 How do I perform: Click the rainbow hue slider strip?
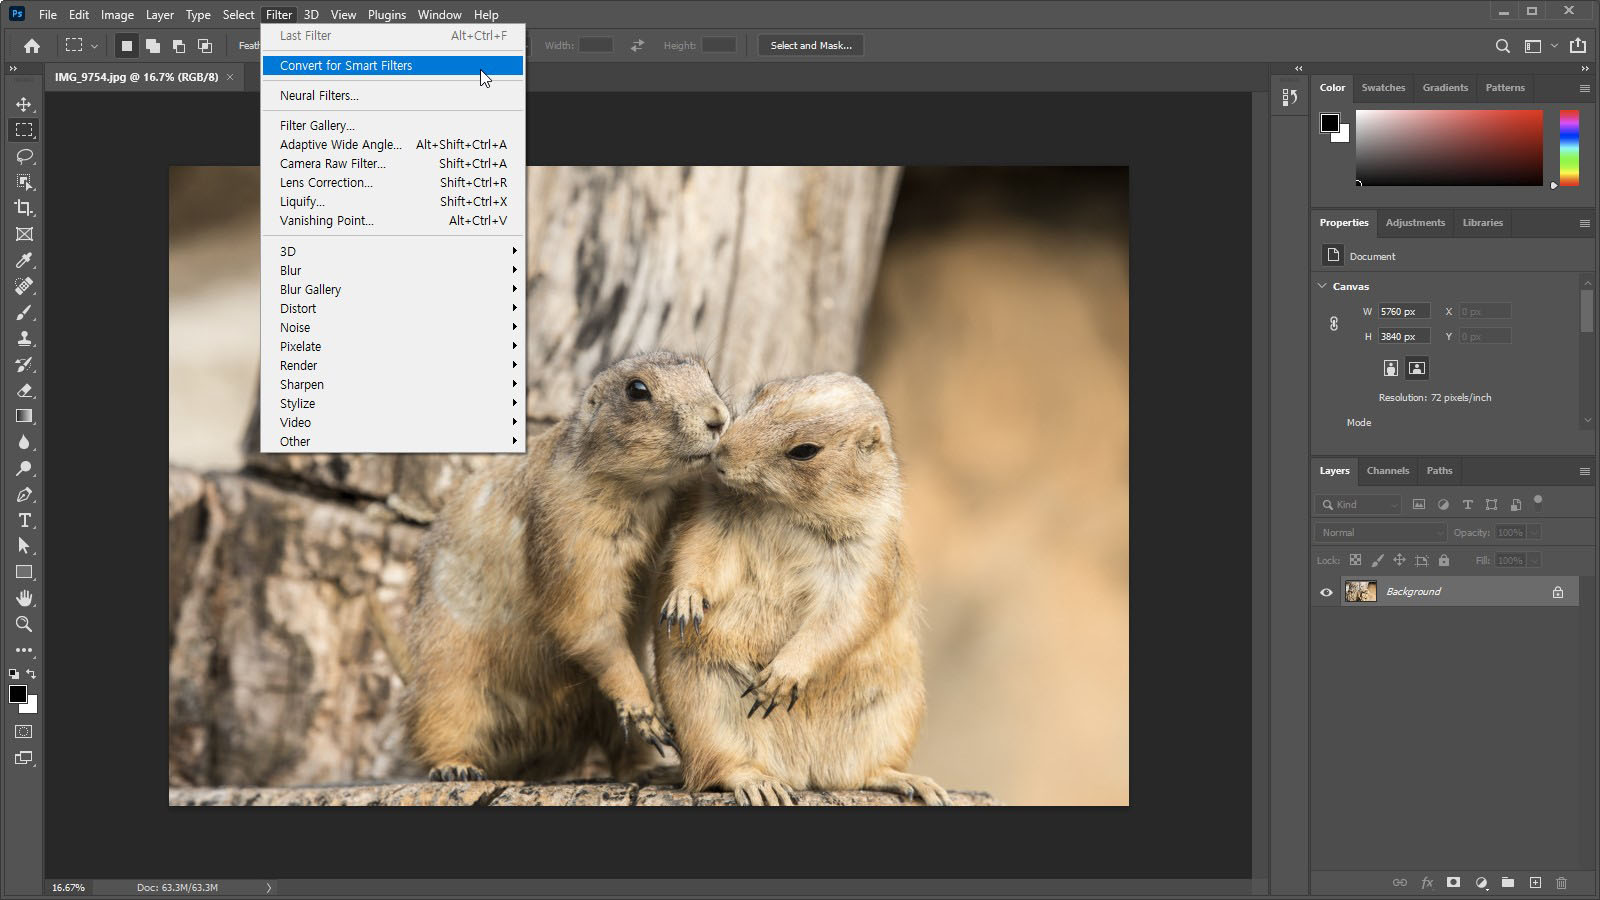1569,148
